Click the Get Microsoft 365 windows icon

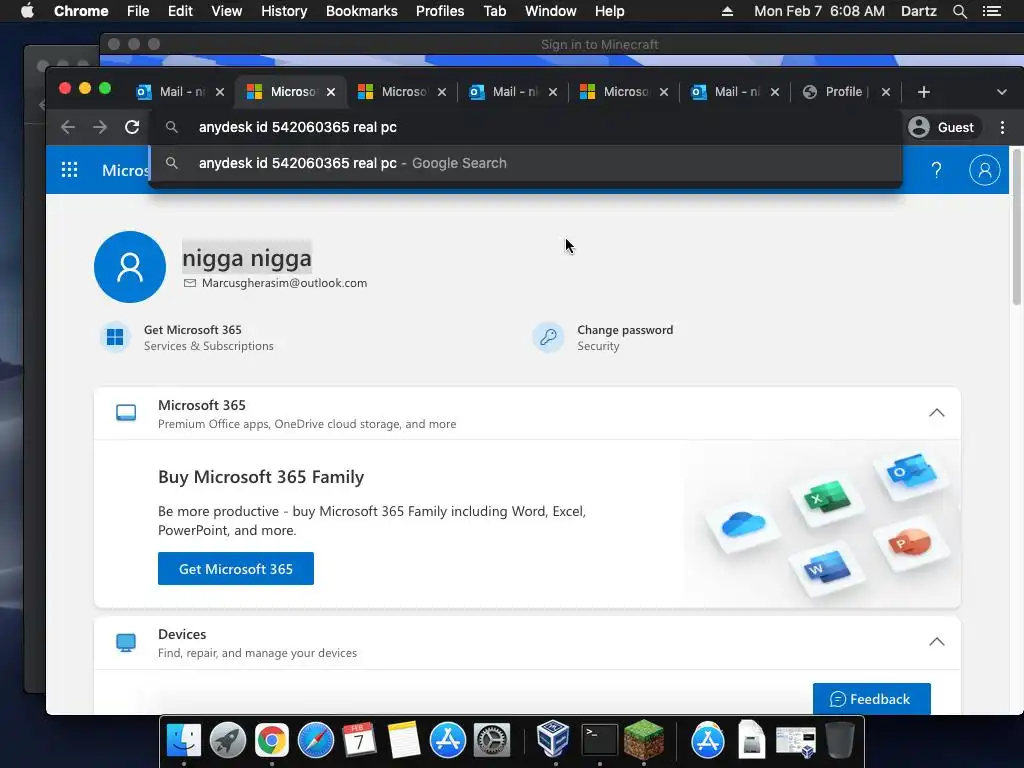(x=115, y=337)
